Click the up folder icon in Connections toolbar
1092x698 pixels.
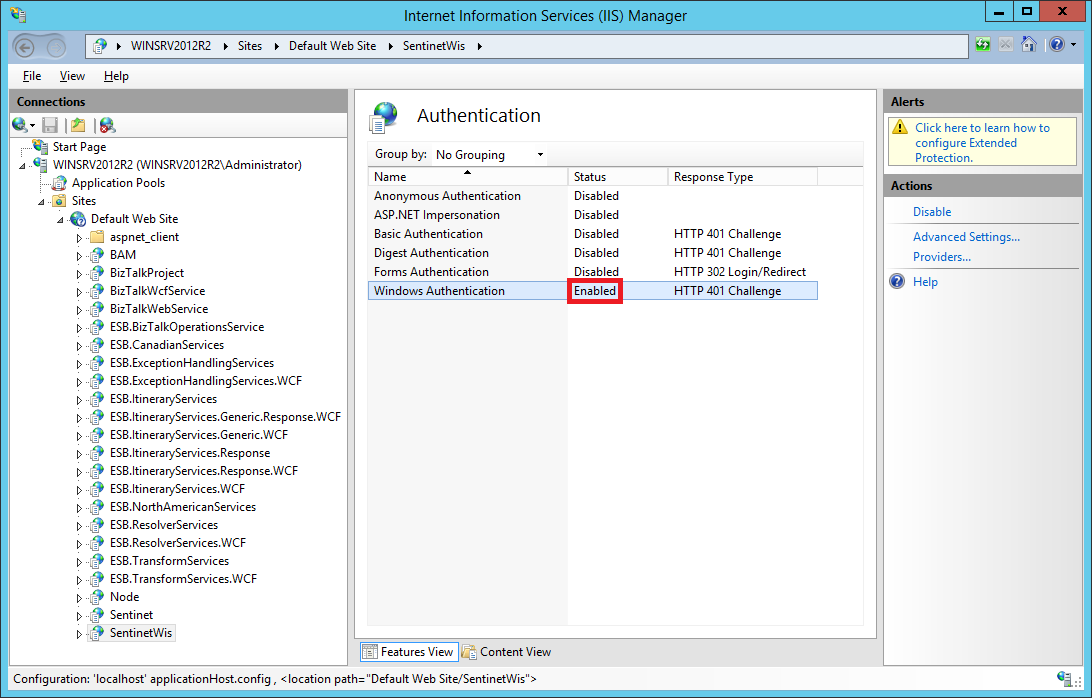point(78,125)
